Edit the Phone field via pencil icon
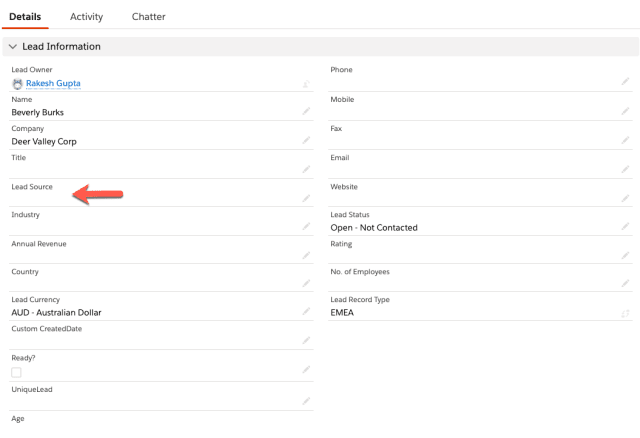The height and width of the screenshot is (438, 640). [625, 82]
